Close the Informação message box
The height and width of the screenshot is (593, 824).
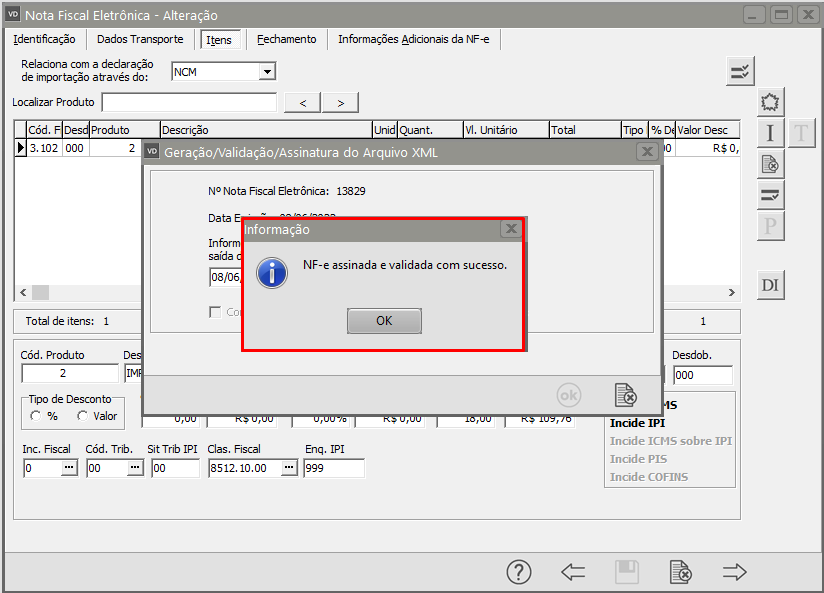pos(511,229)
